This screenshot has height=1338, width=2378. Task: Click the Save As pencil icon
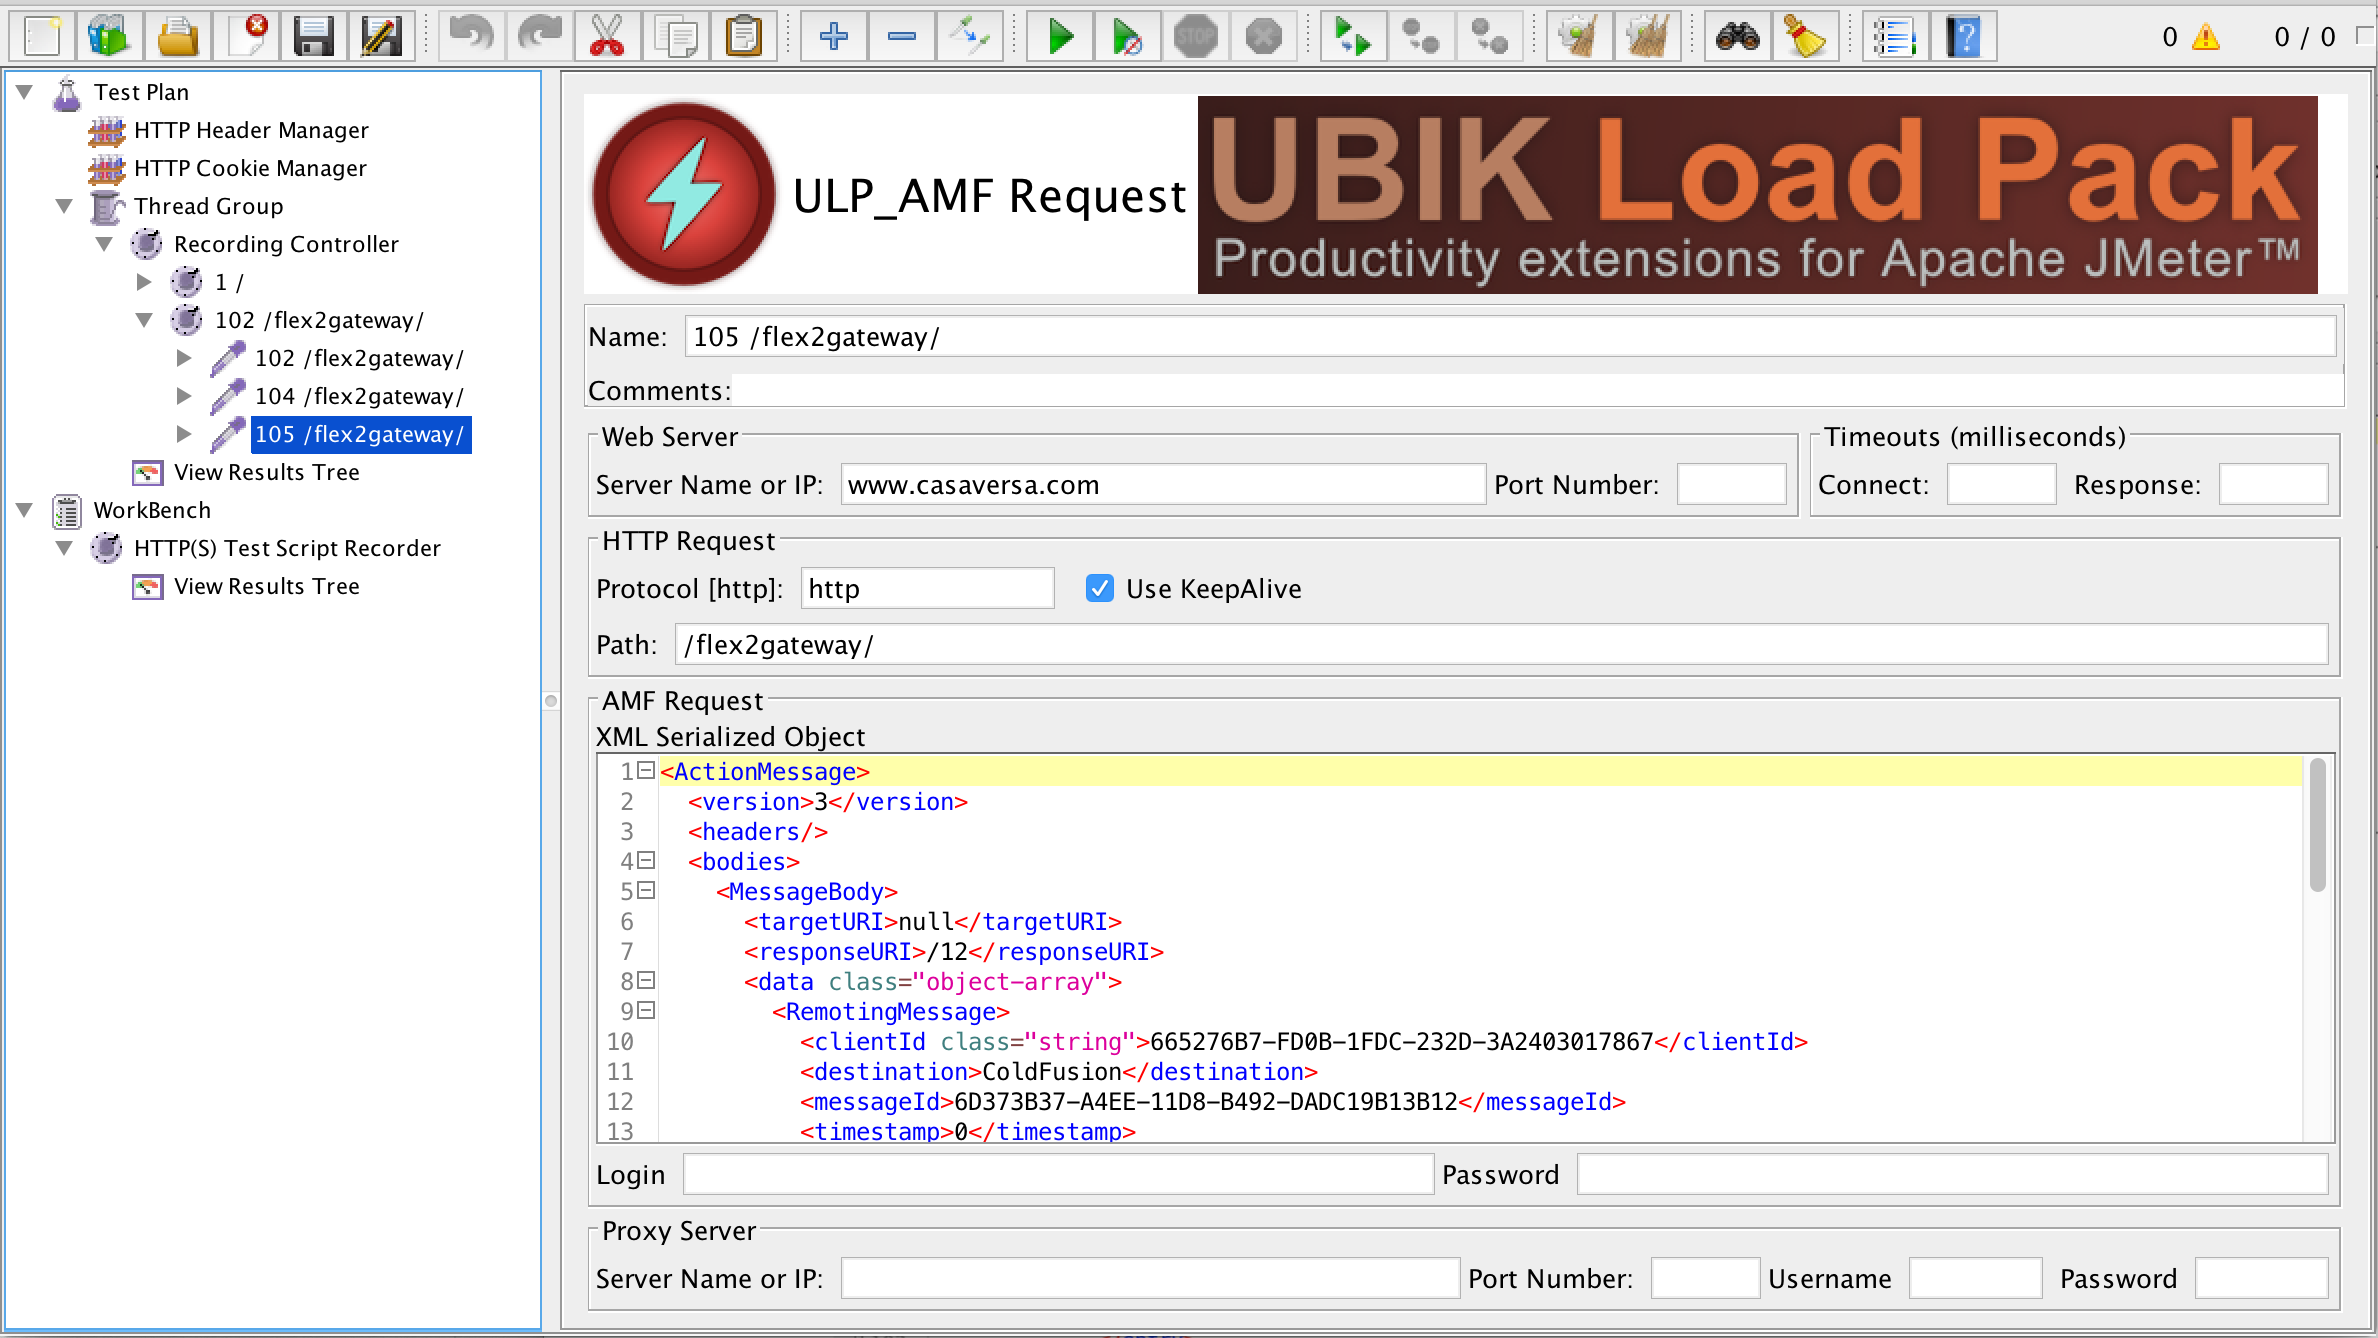382,37
